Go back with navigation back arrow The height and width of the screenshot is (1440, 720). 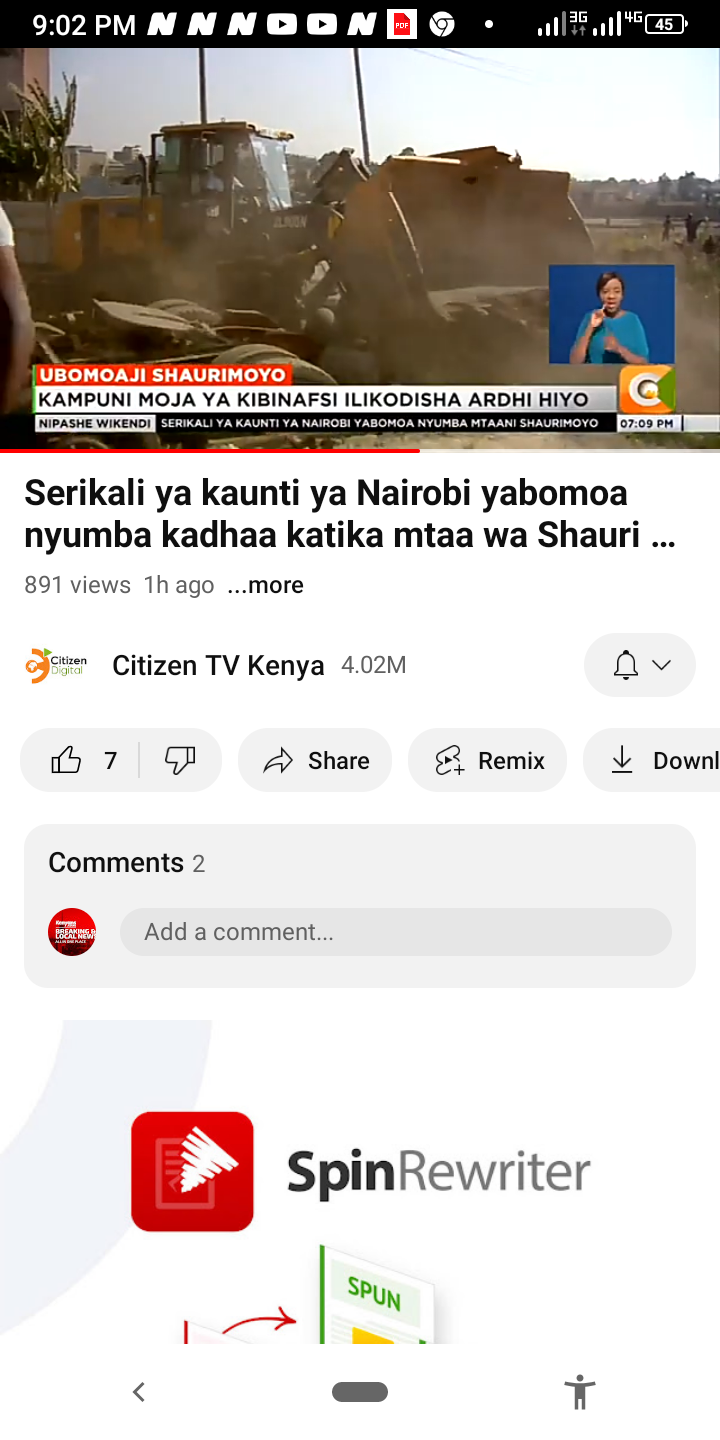tap(139, 1392)
